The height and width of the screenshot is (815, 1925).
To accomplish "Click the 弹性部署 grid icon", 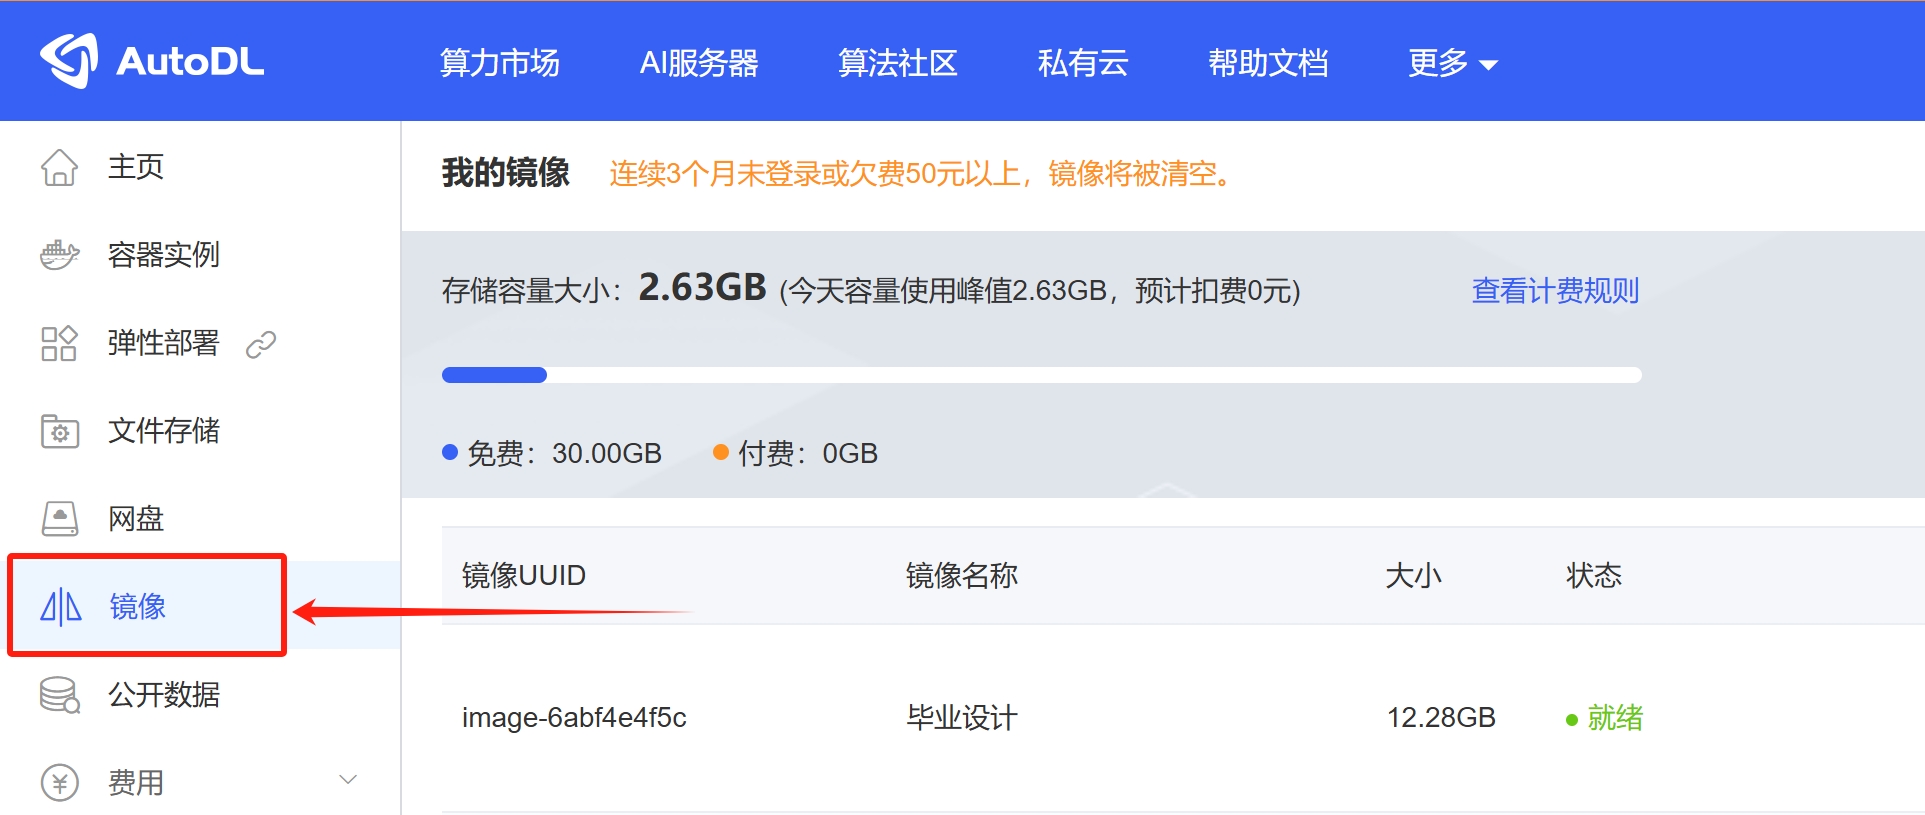I will (59, 343).
